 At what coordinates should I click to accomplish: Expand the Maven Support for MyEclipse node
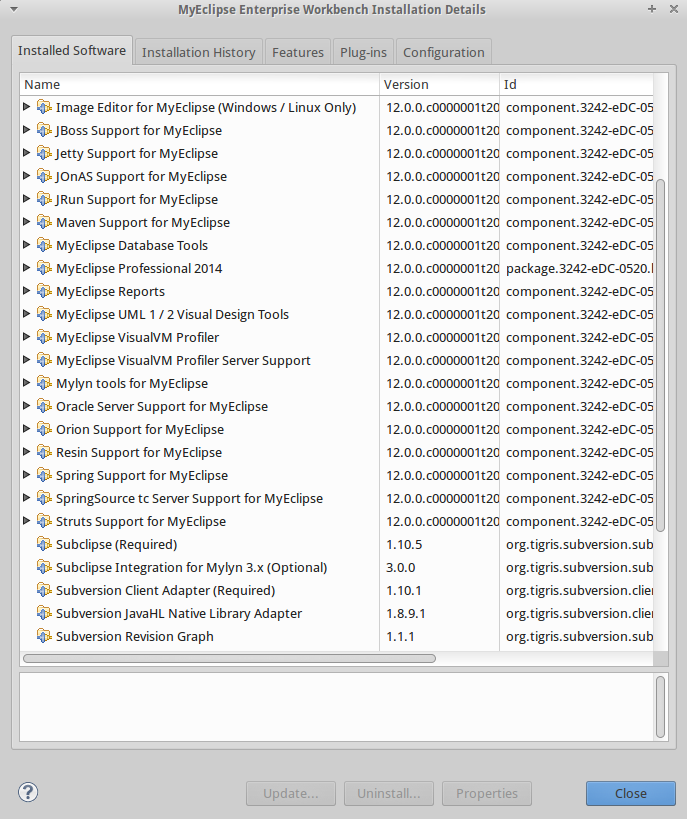(x=27, y=221)
